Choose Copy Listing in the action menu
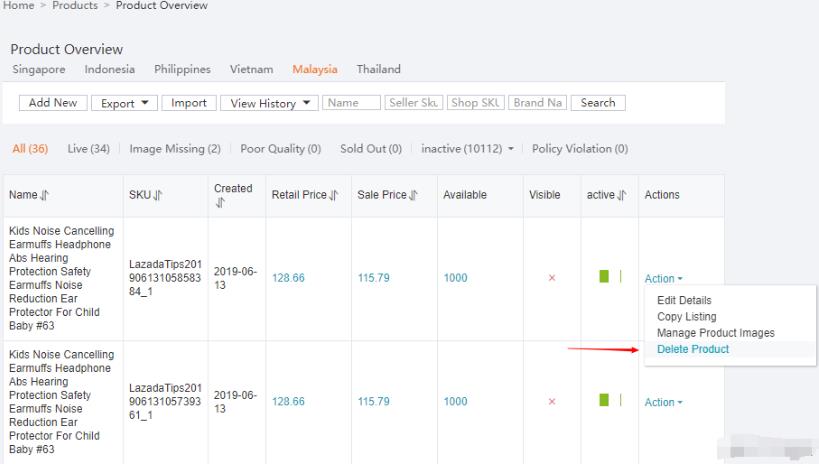This screenshot has height=464, width=819. (686, 317)
